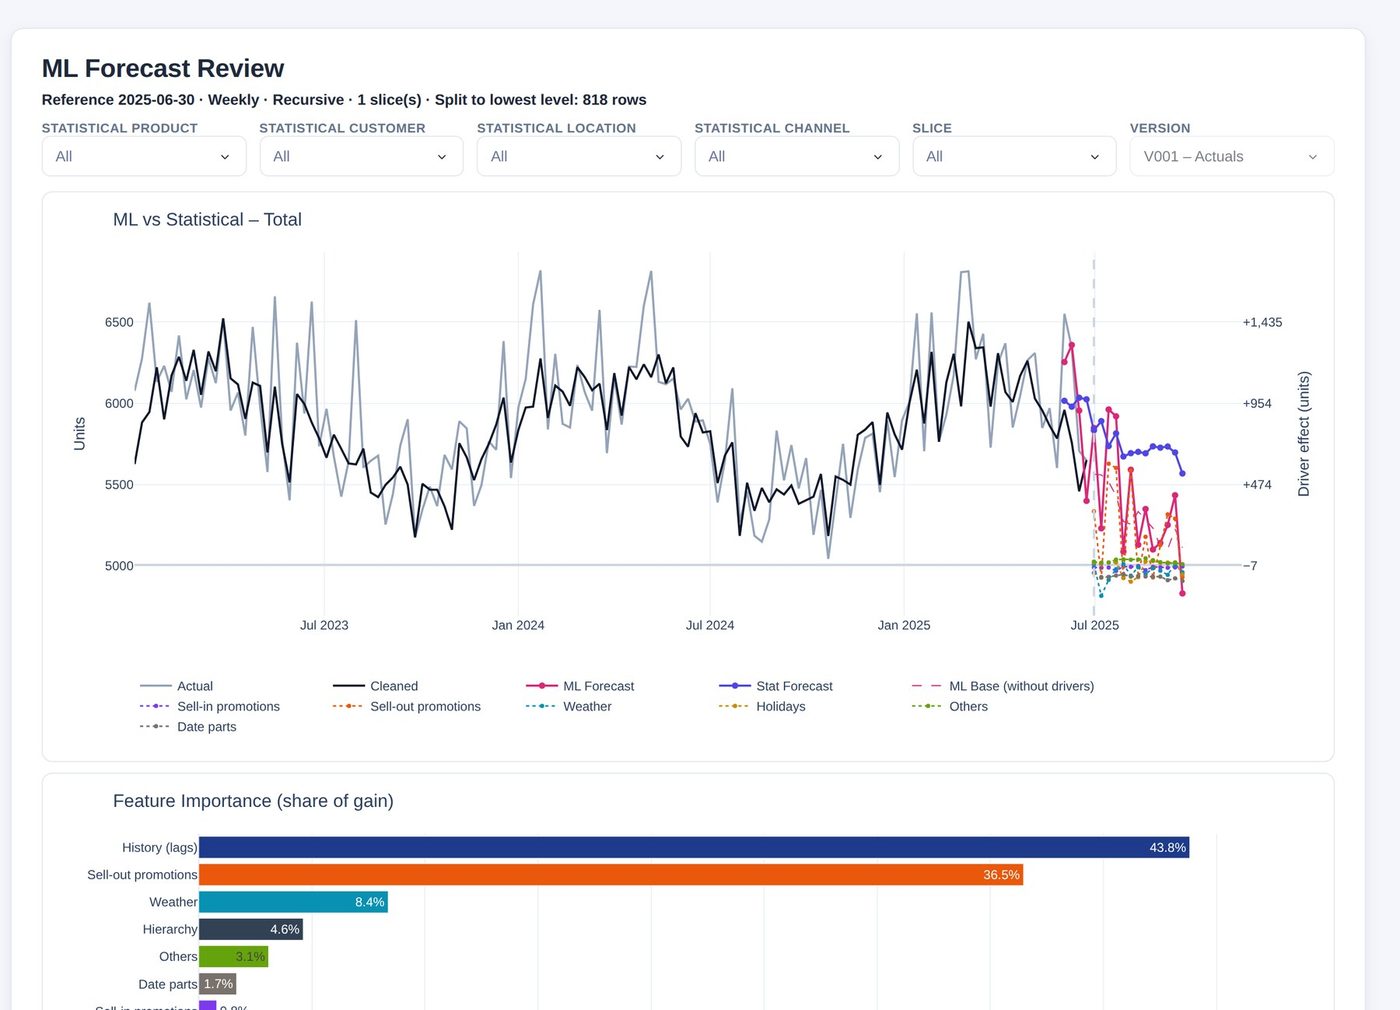
Task: Select the Date parts 1.7% bar
Action: [x=218, y=984]
